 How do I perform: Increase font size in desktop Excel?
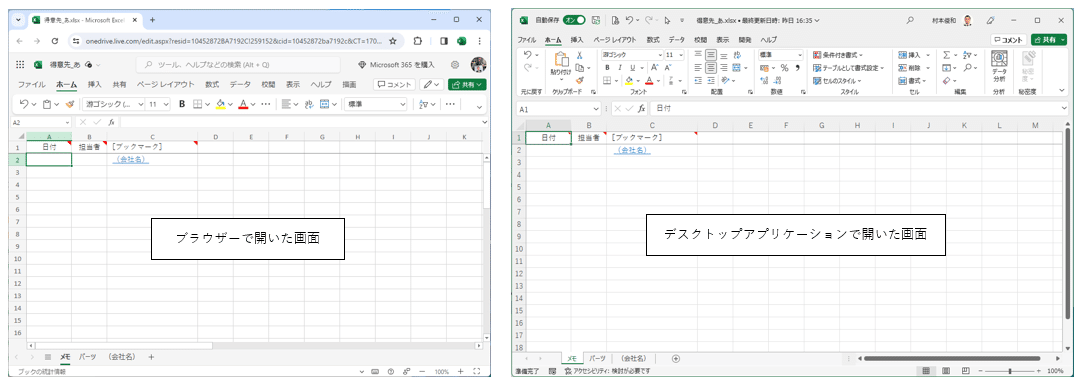[654, 68]
